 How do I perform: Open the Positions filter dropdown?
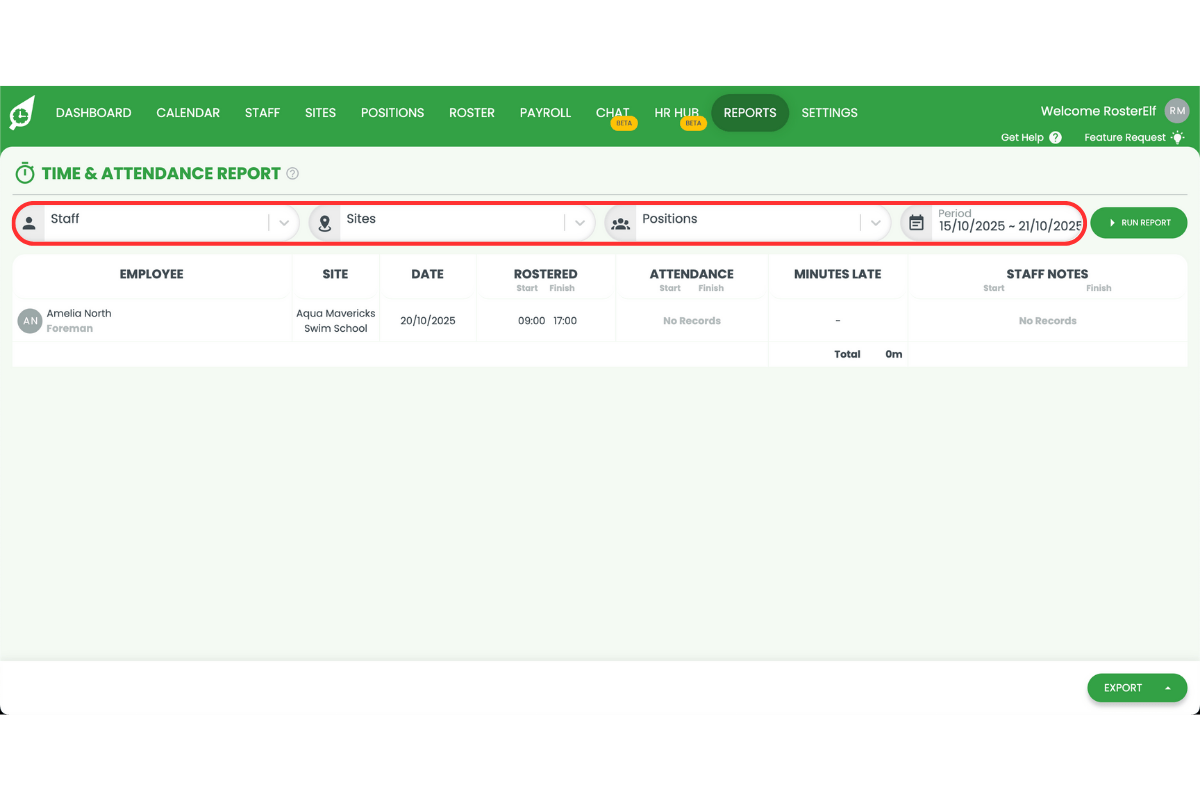click(875, 222)
